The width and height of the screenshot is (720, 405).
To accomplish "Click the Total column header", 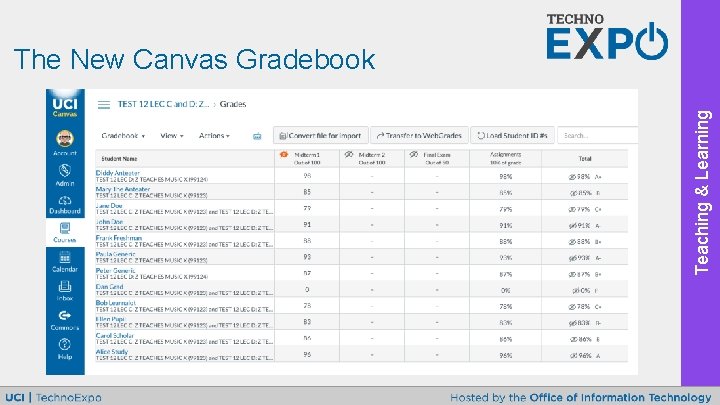I will (x=585, y=158).
